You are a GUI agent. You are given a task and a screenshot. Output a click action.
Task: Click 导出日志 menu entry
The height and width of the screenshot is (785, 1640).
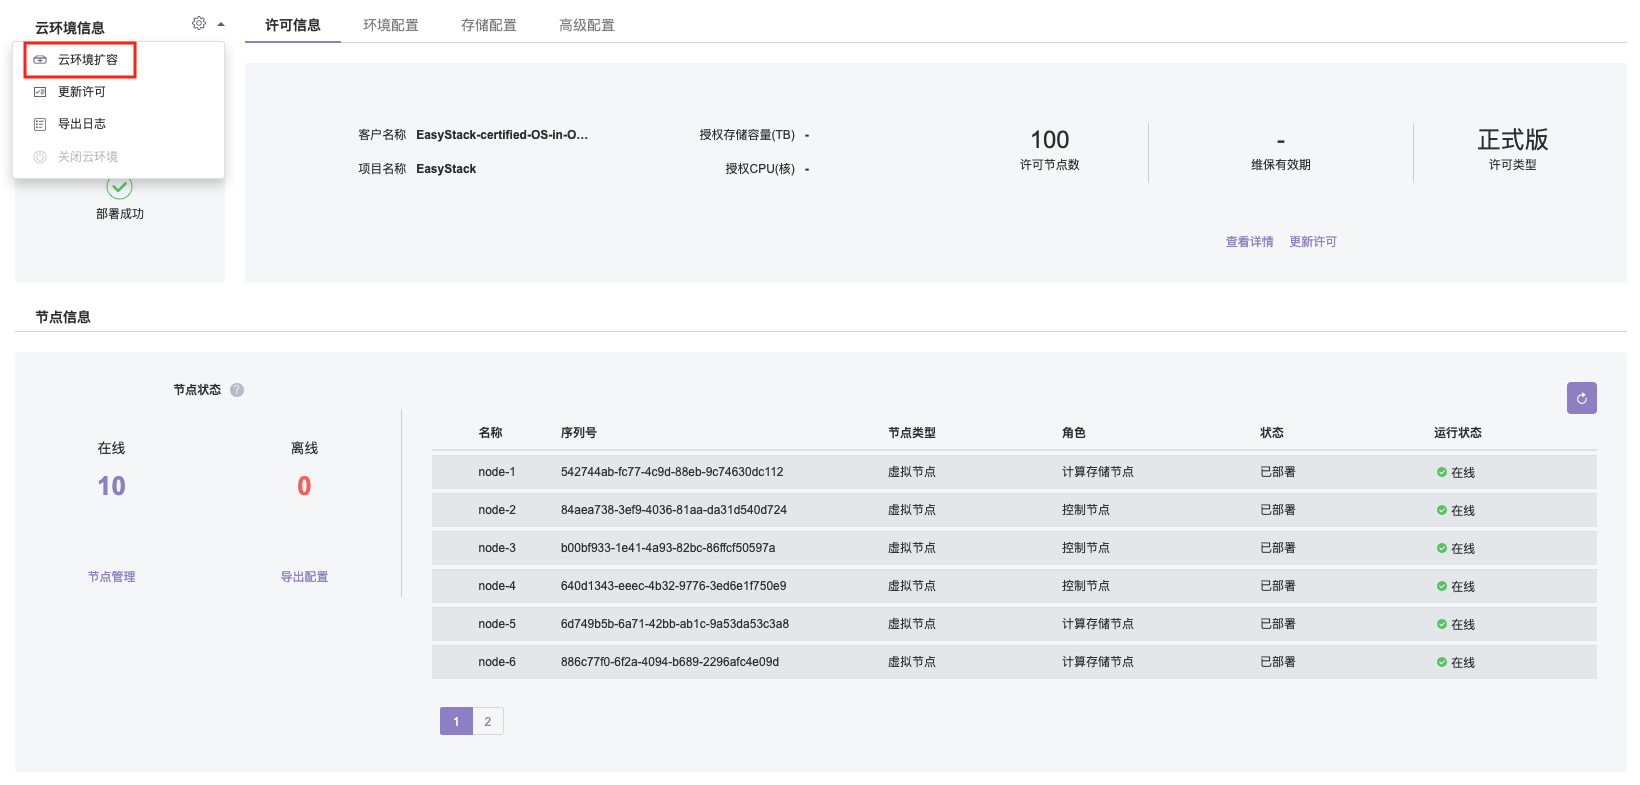81,124
